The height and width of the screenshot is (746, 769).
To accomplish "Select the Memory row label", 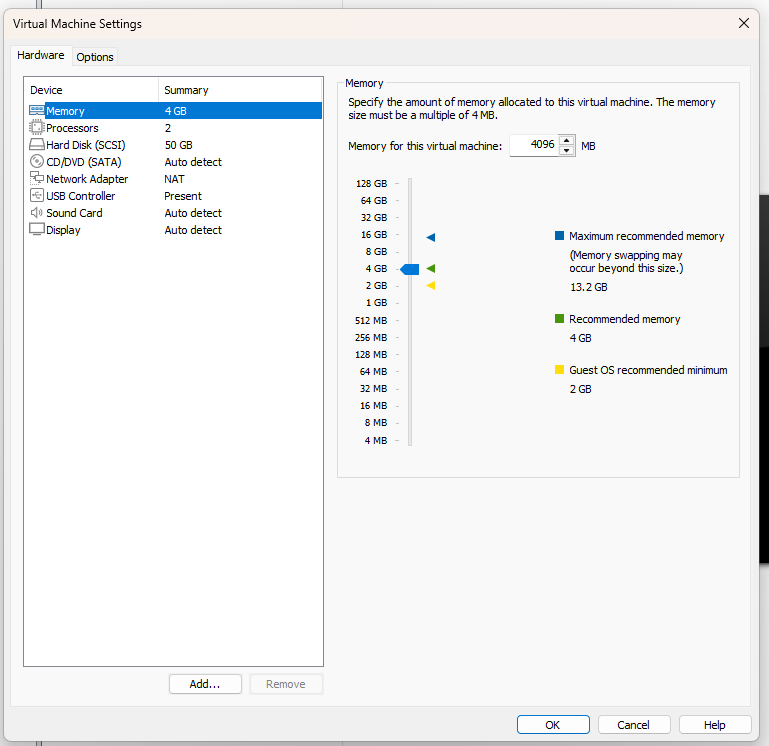I will (65, 111).
